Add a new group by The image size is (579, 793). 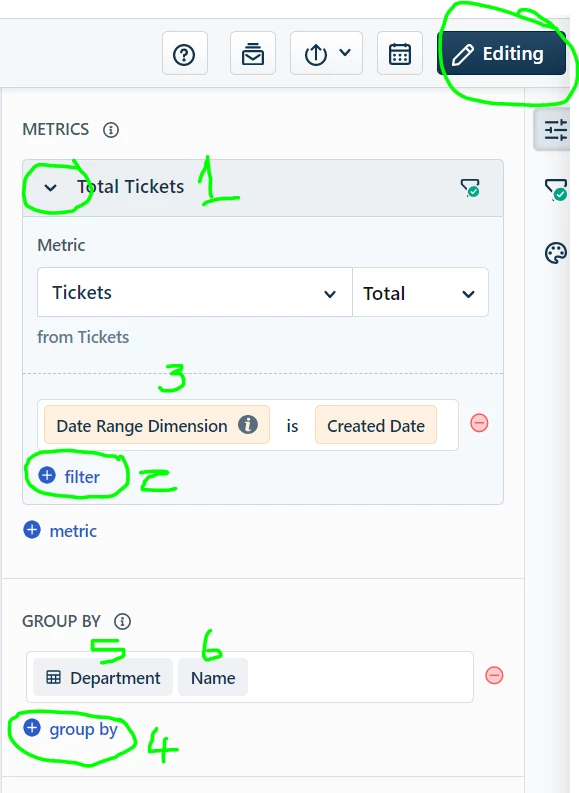[x=70, y=729]
